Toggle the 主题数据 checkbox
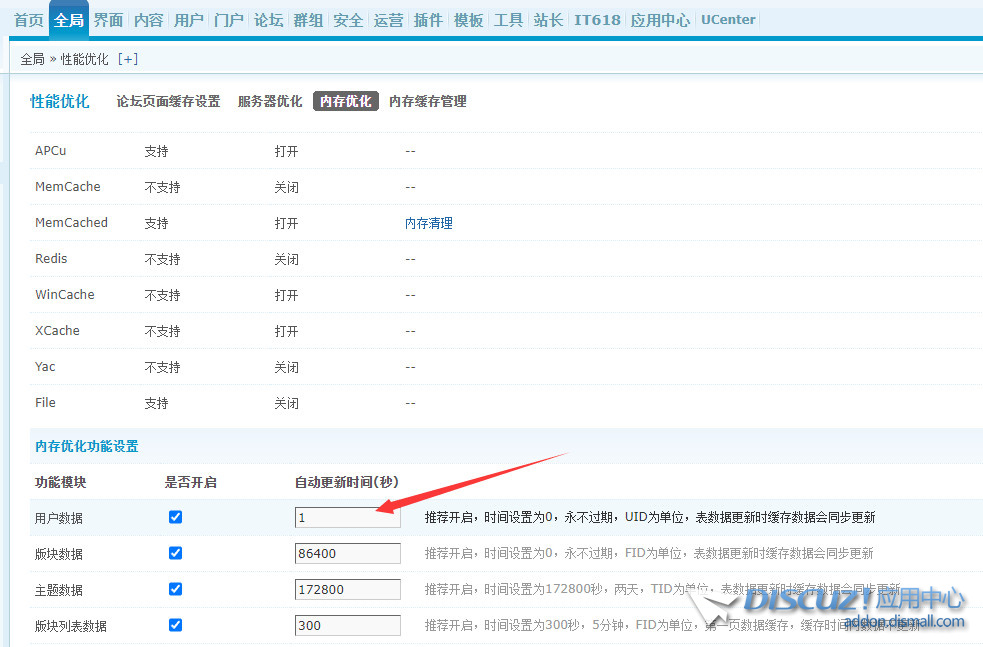983x647 pixels. tap(175, 589)
